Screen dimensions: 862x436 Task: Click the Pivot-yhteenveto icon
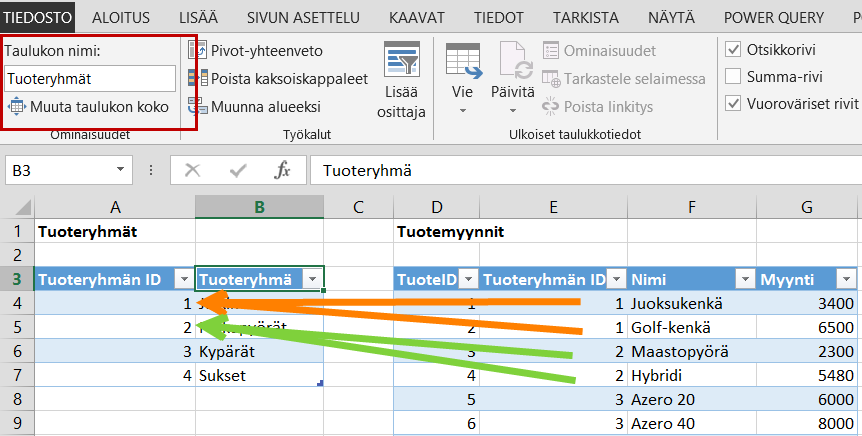pyautogui.click(x=197, y=50)
